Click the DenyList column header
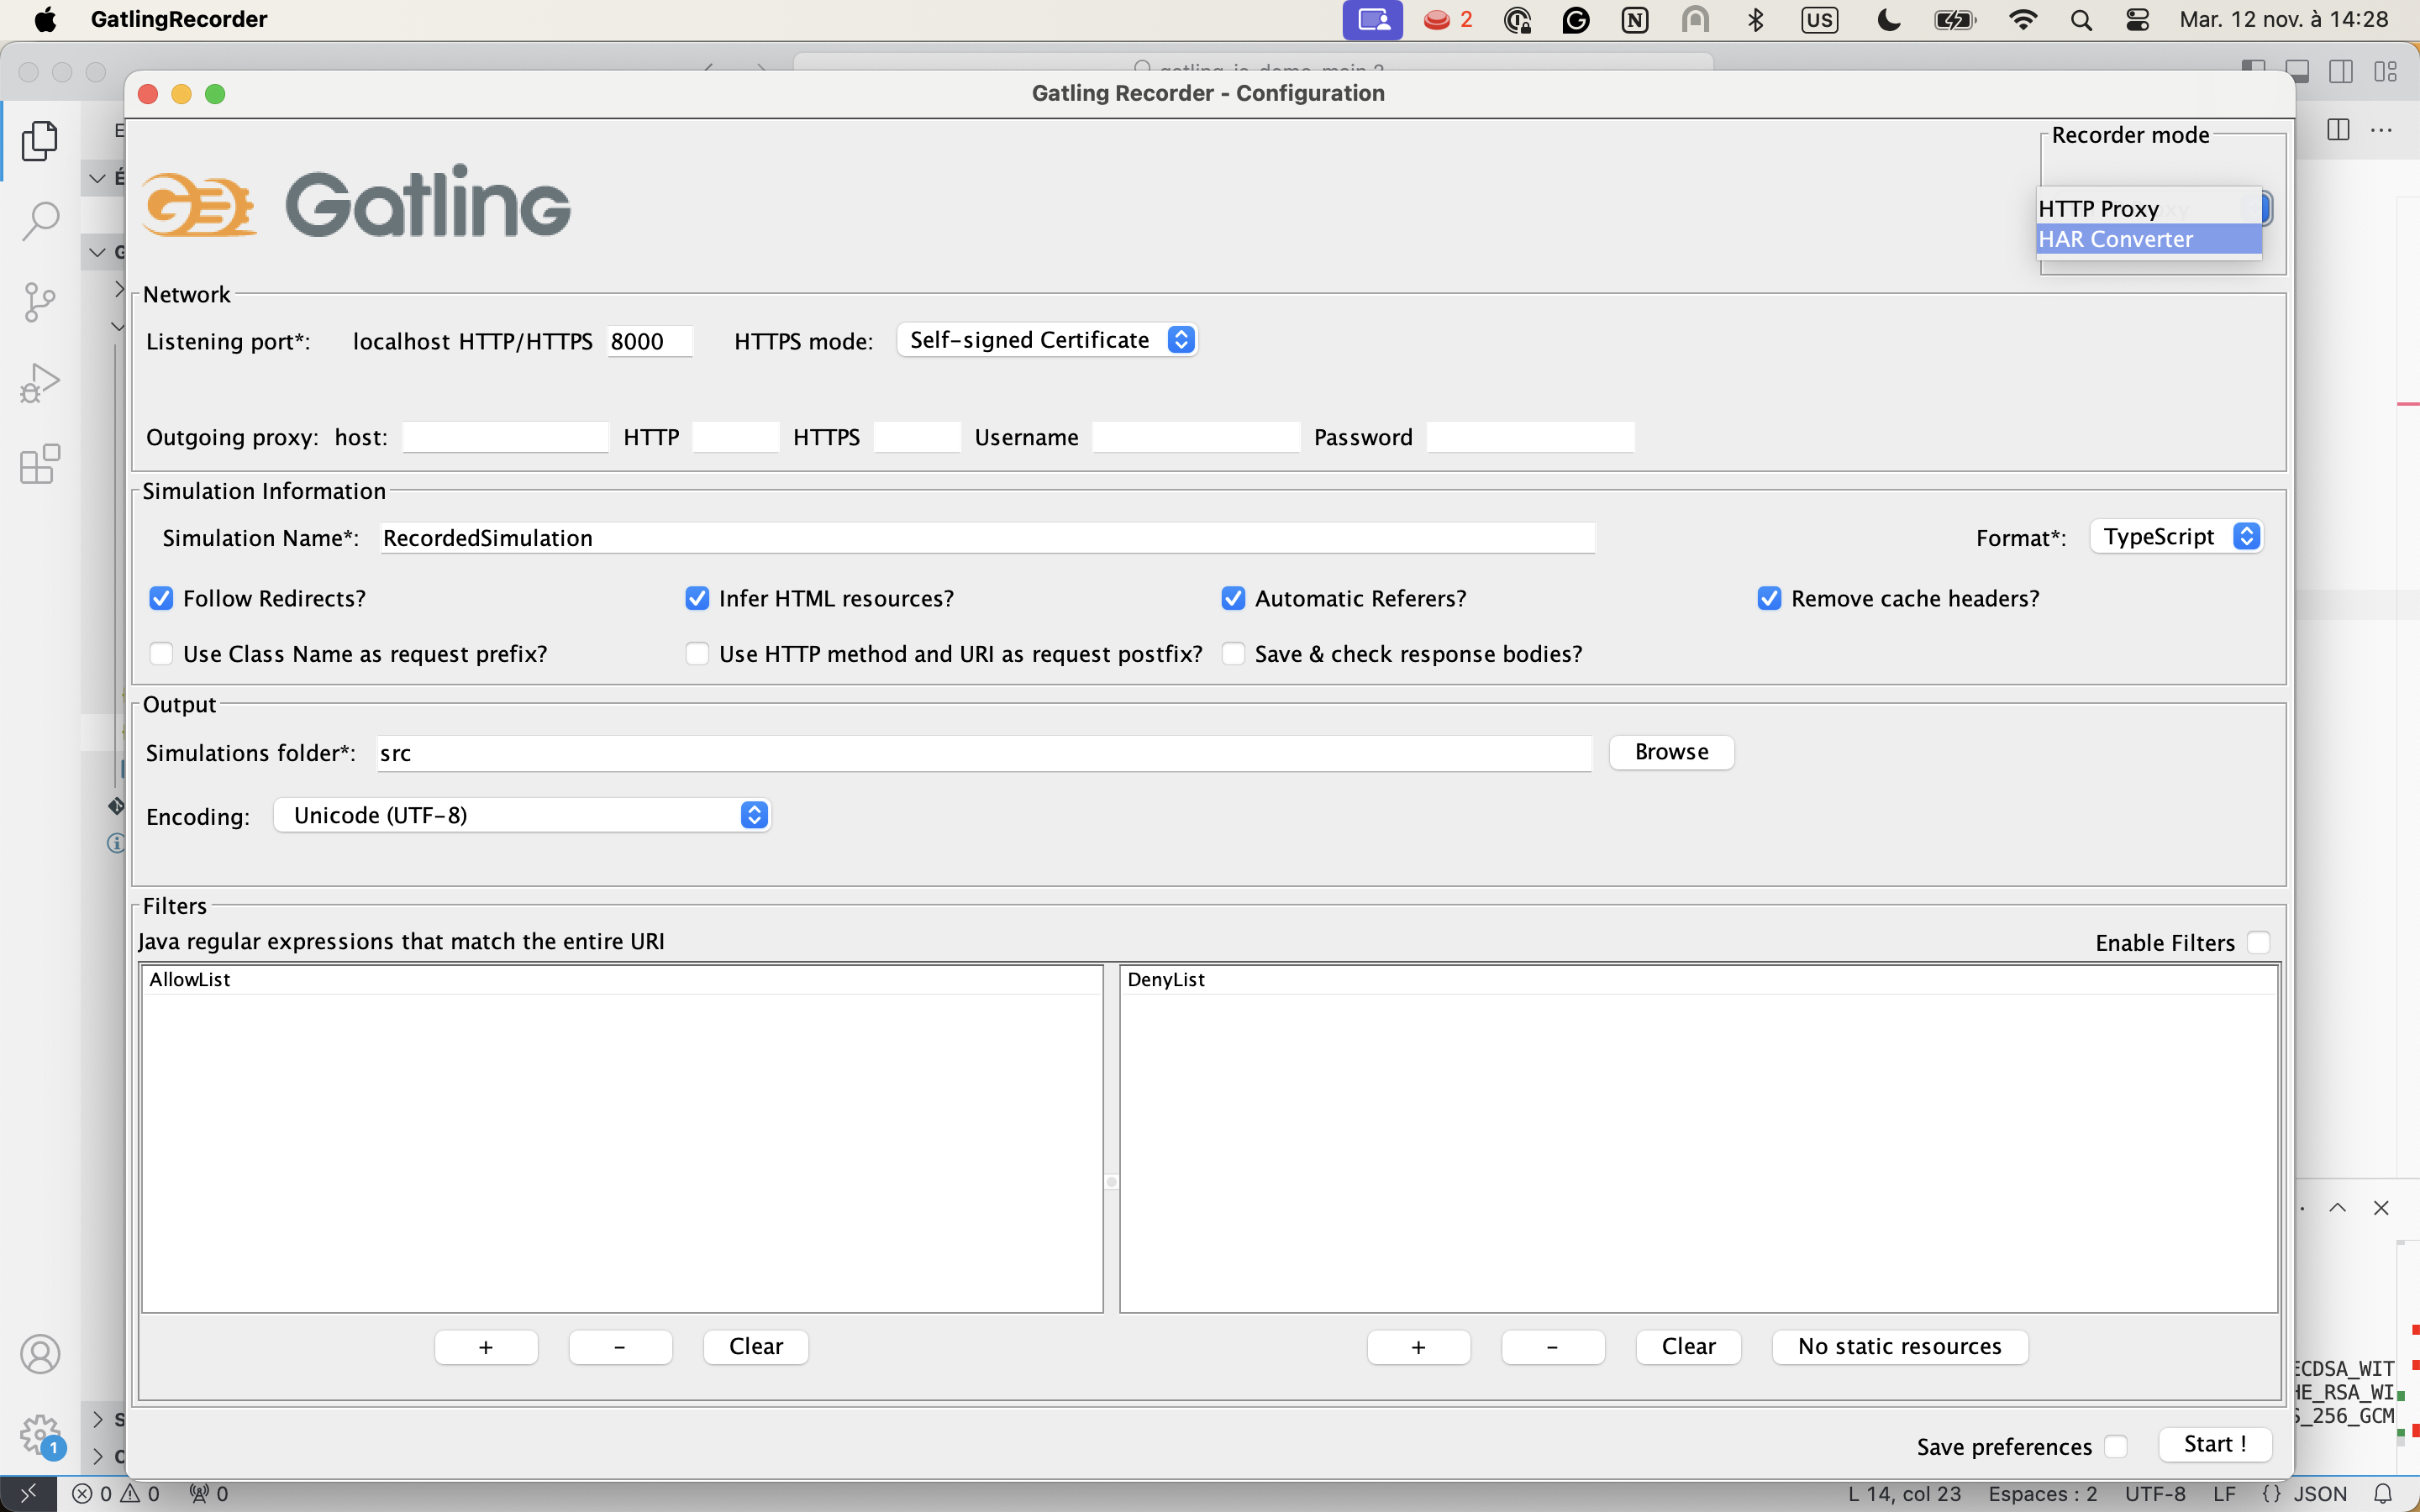2420x1512 pixels. [x=1698, y=980]
